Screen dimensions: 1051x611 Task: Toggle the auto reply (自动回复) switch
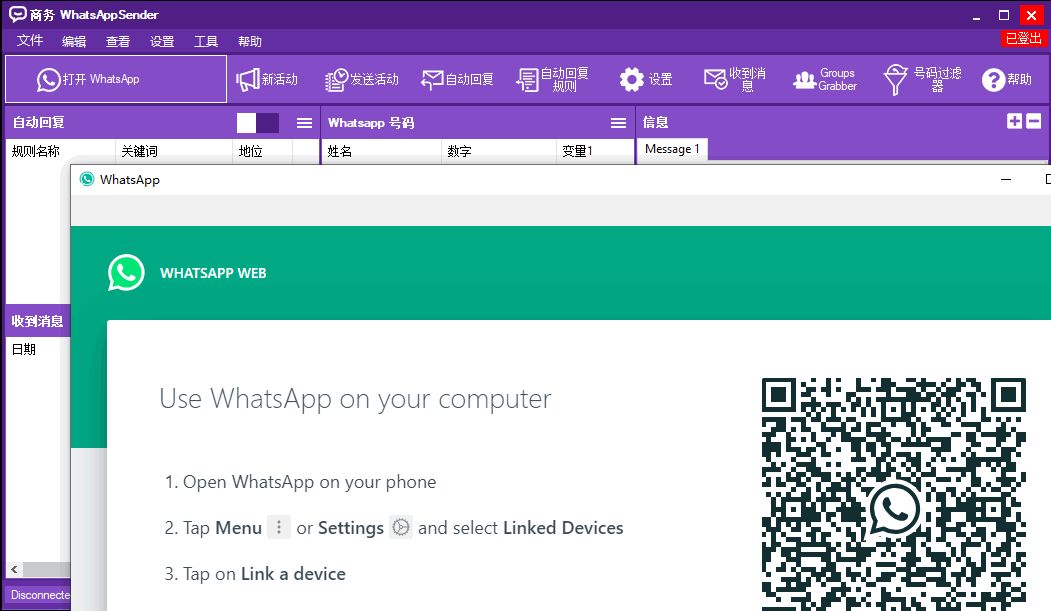(x=257, y=123)
